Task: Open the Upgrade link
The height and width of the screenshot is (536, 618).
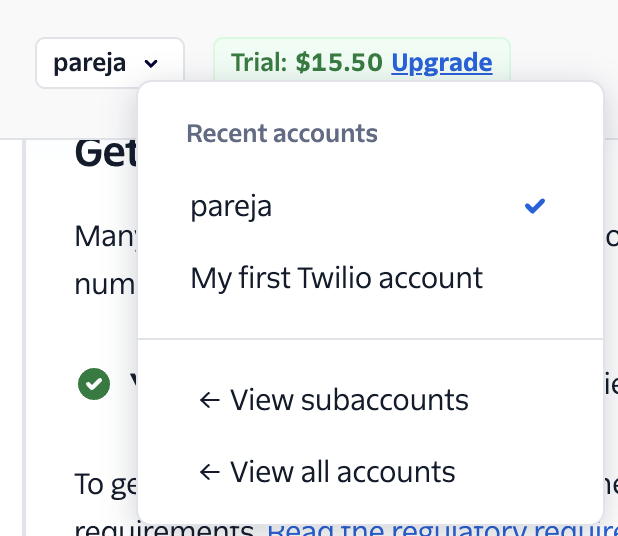Action: click(441, 62)
